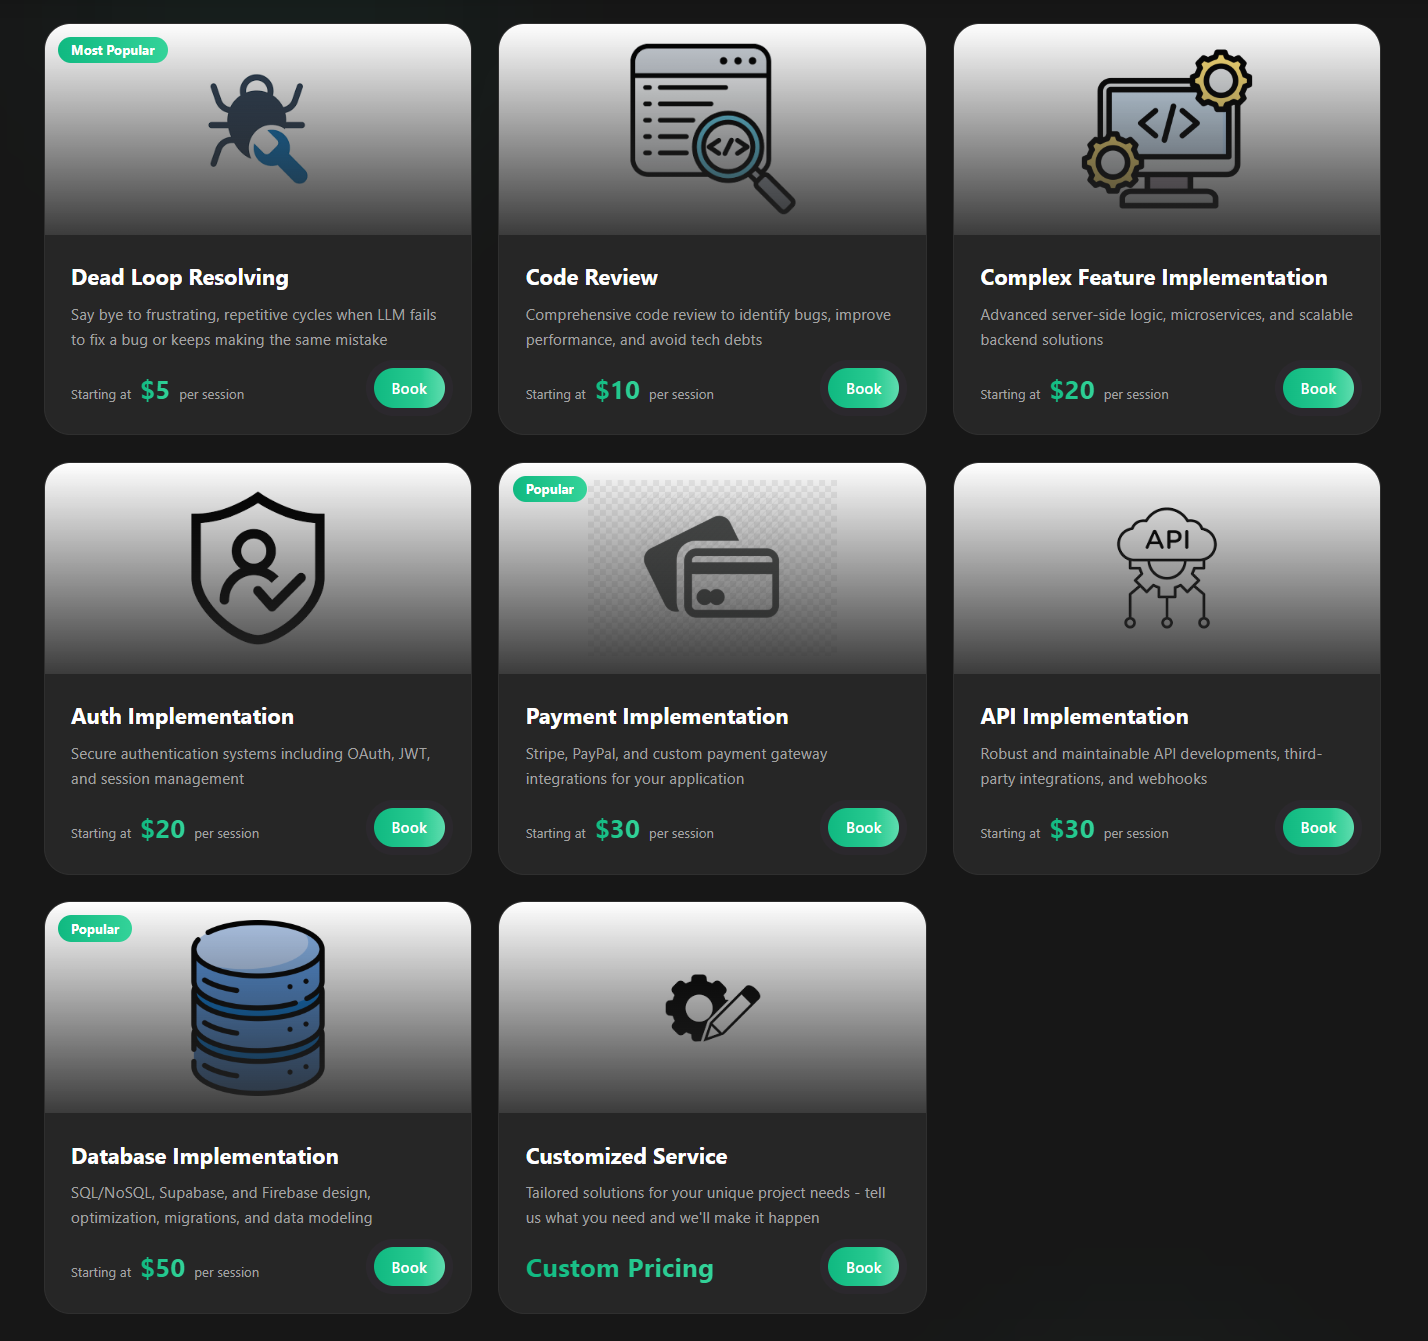Viewport: 1428px width, 1341px height.
Task: Click the $20 price on Complex Feature Implementation
Action: pyautogui.click(x=1072, y=390)
